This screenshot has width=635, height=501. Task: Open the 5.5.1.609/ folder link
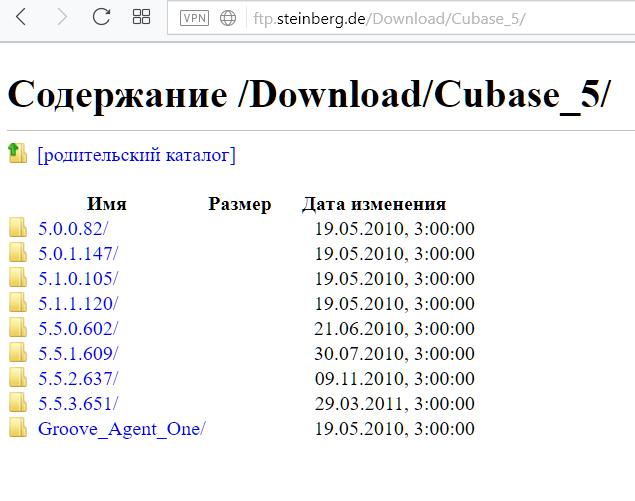pos(78,354)
